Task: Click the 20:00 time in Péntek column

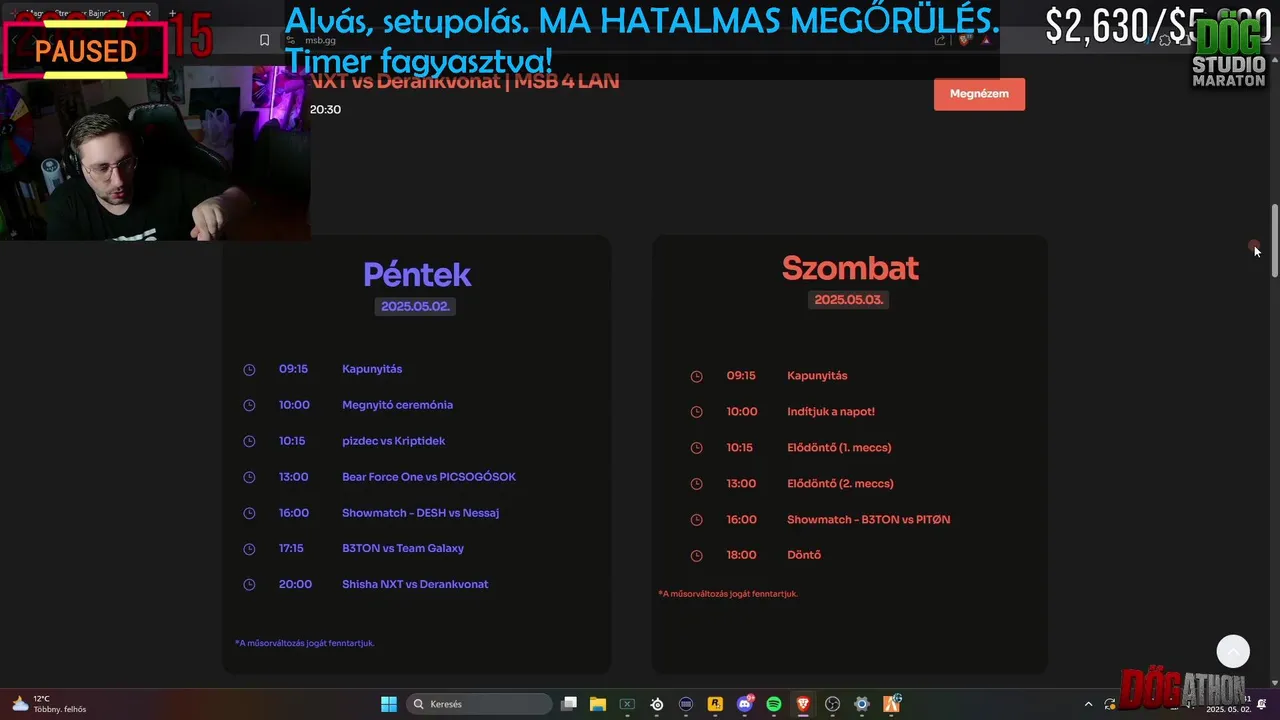Action: pyautogui.click(x=295, y=584)
